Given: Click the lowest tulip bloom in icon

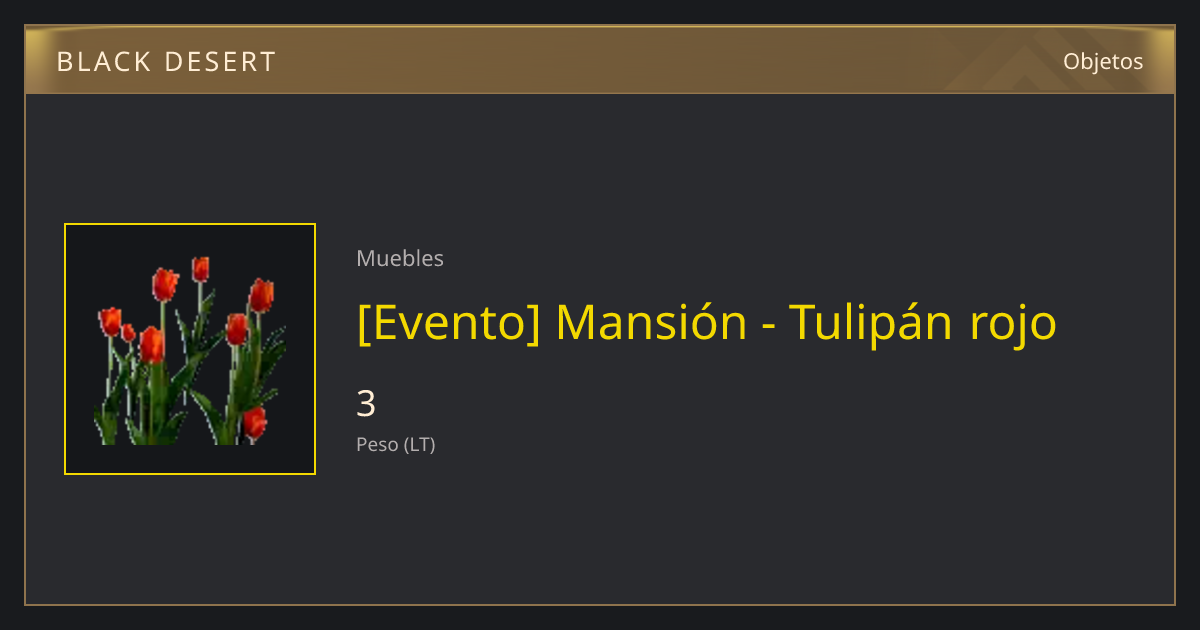Looking at the screenshot, I should click(255, 422).
